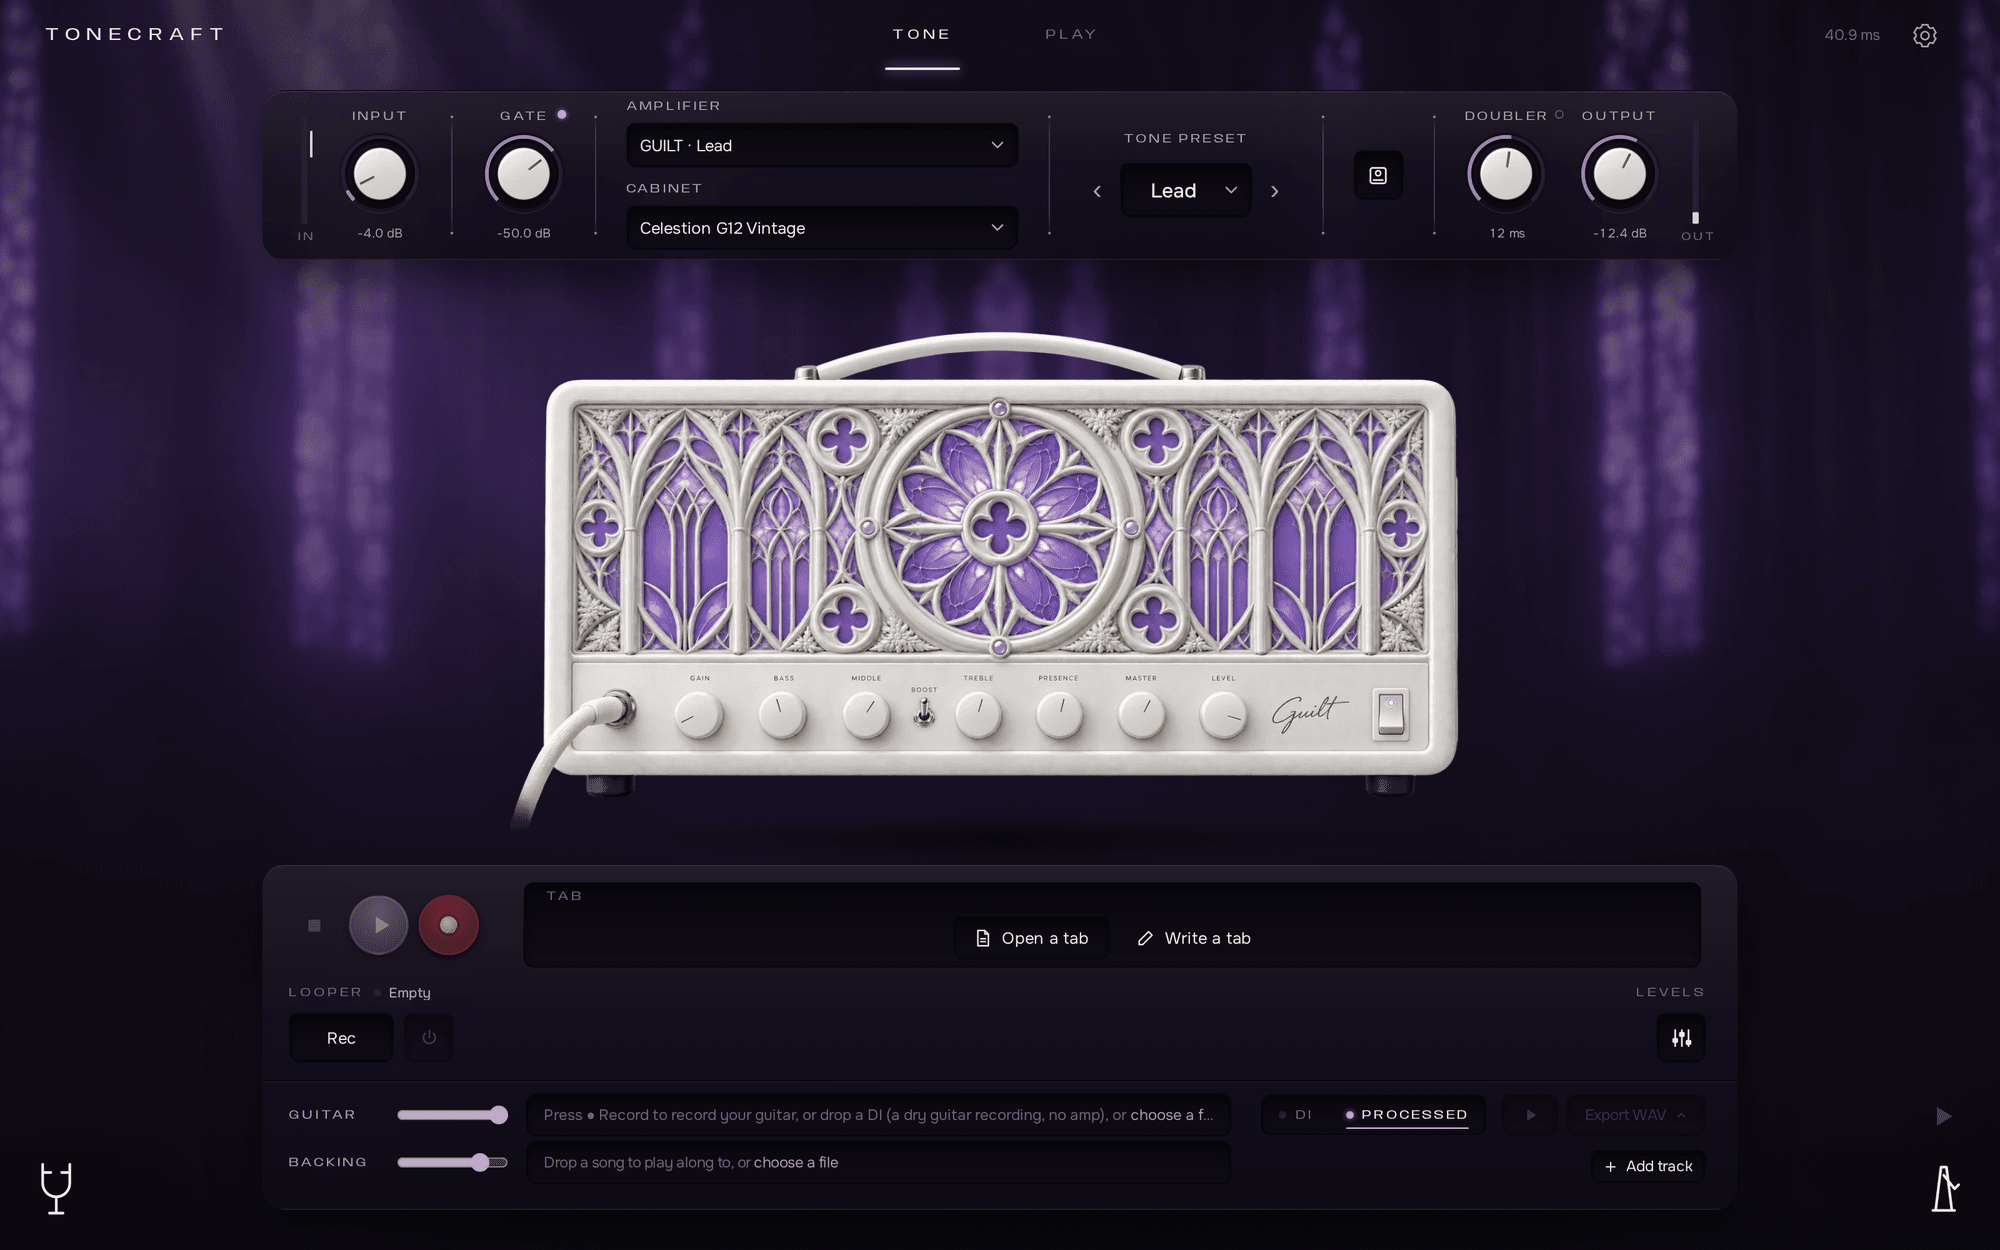Click the play arrow beside Export WAV row

pos(1943,1116)
